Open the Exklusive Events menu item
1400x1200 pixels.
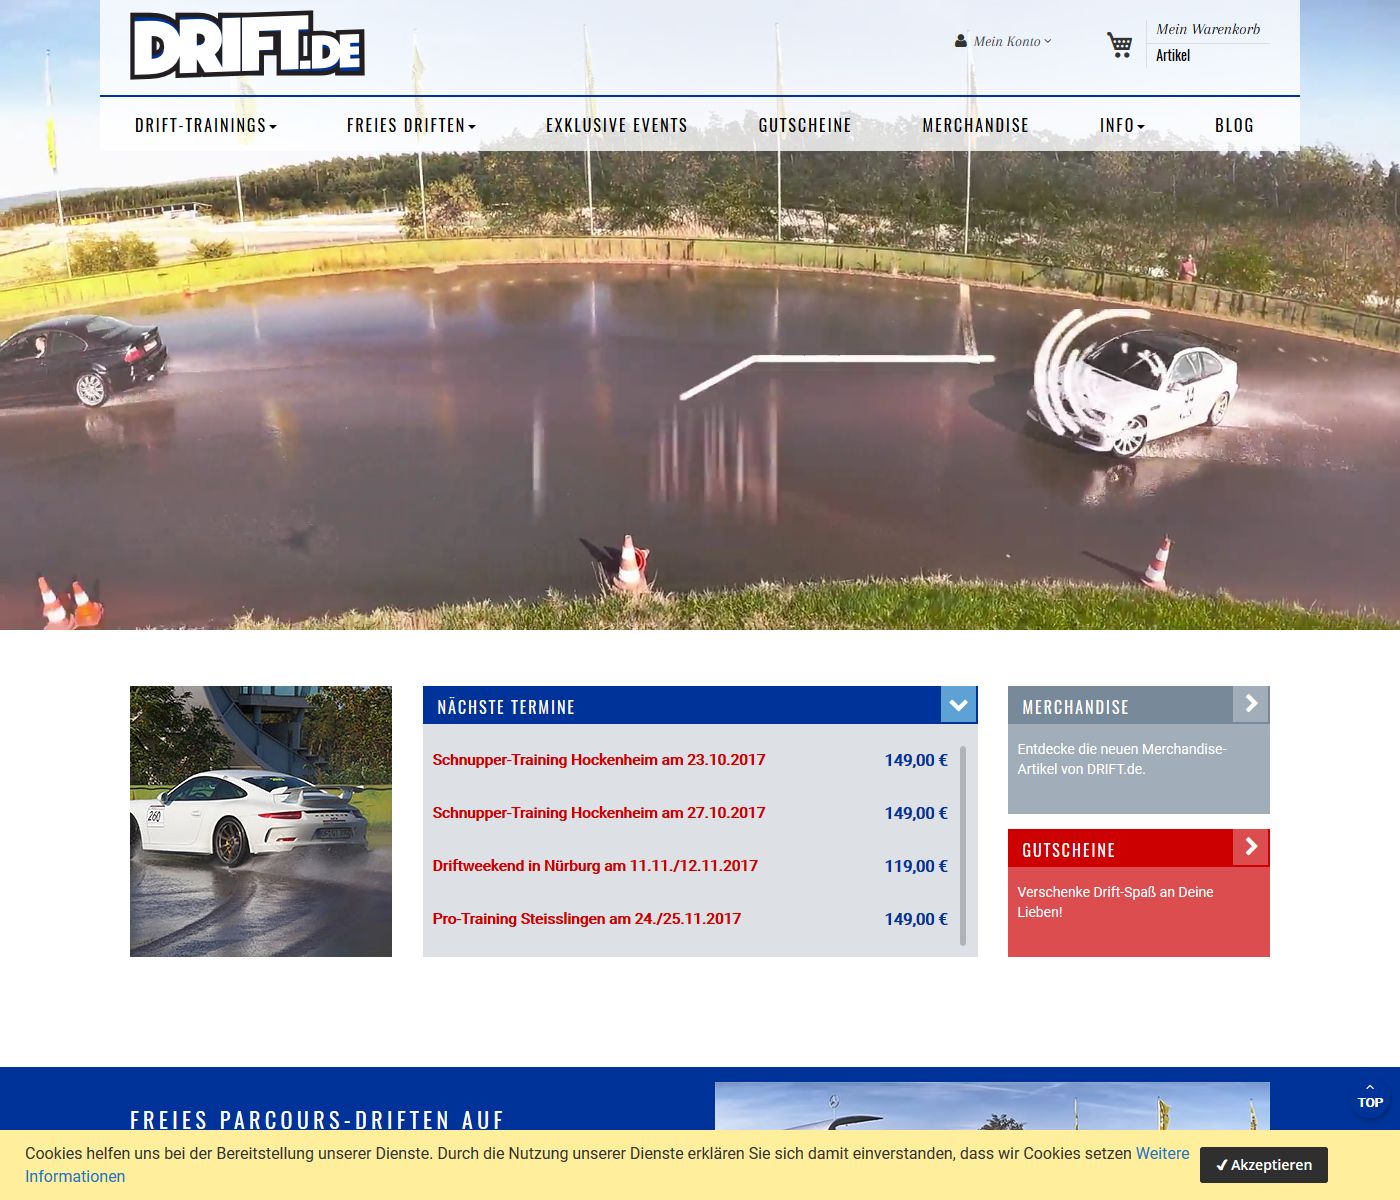click(616, 125)
